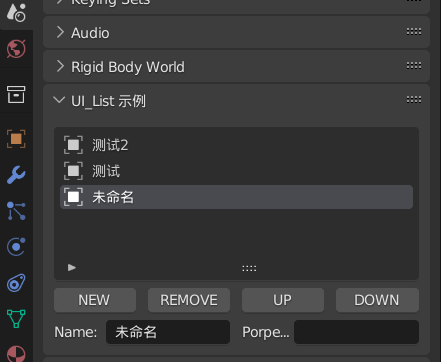Open the Object properties tab

coord(16,139)
